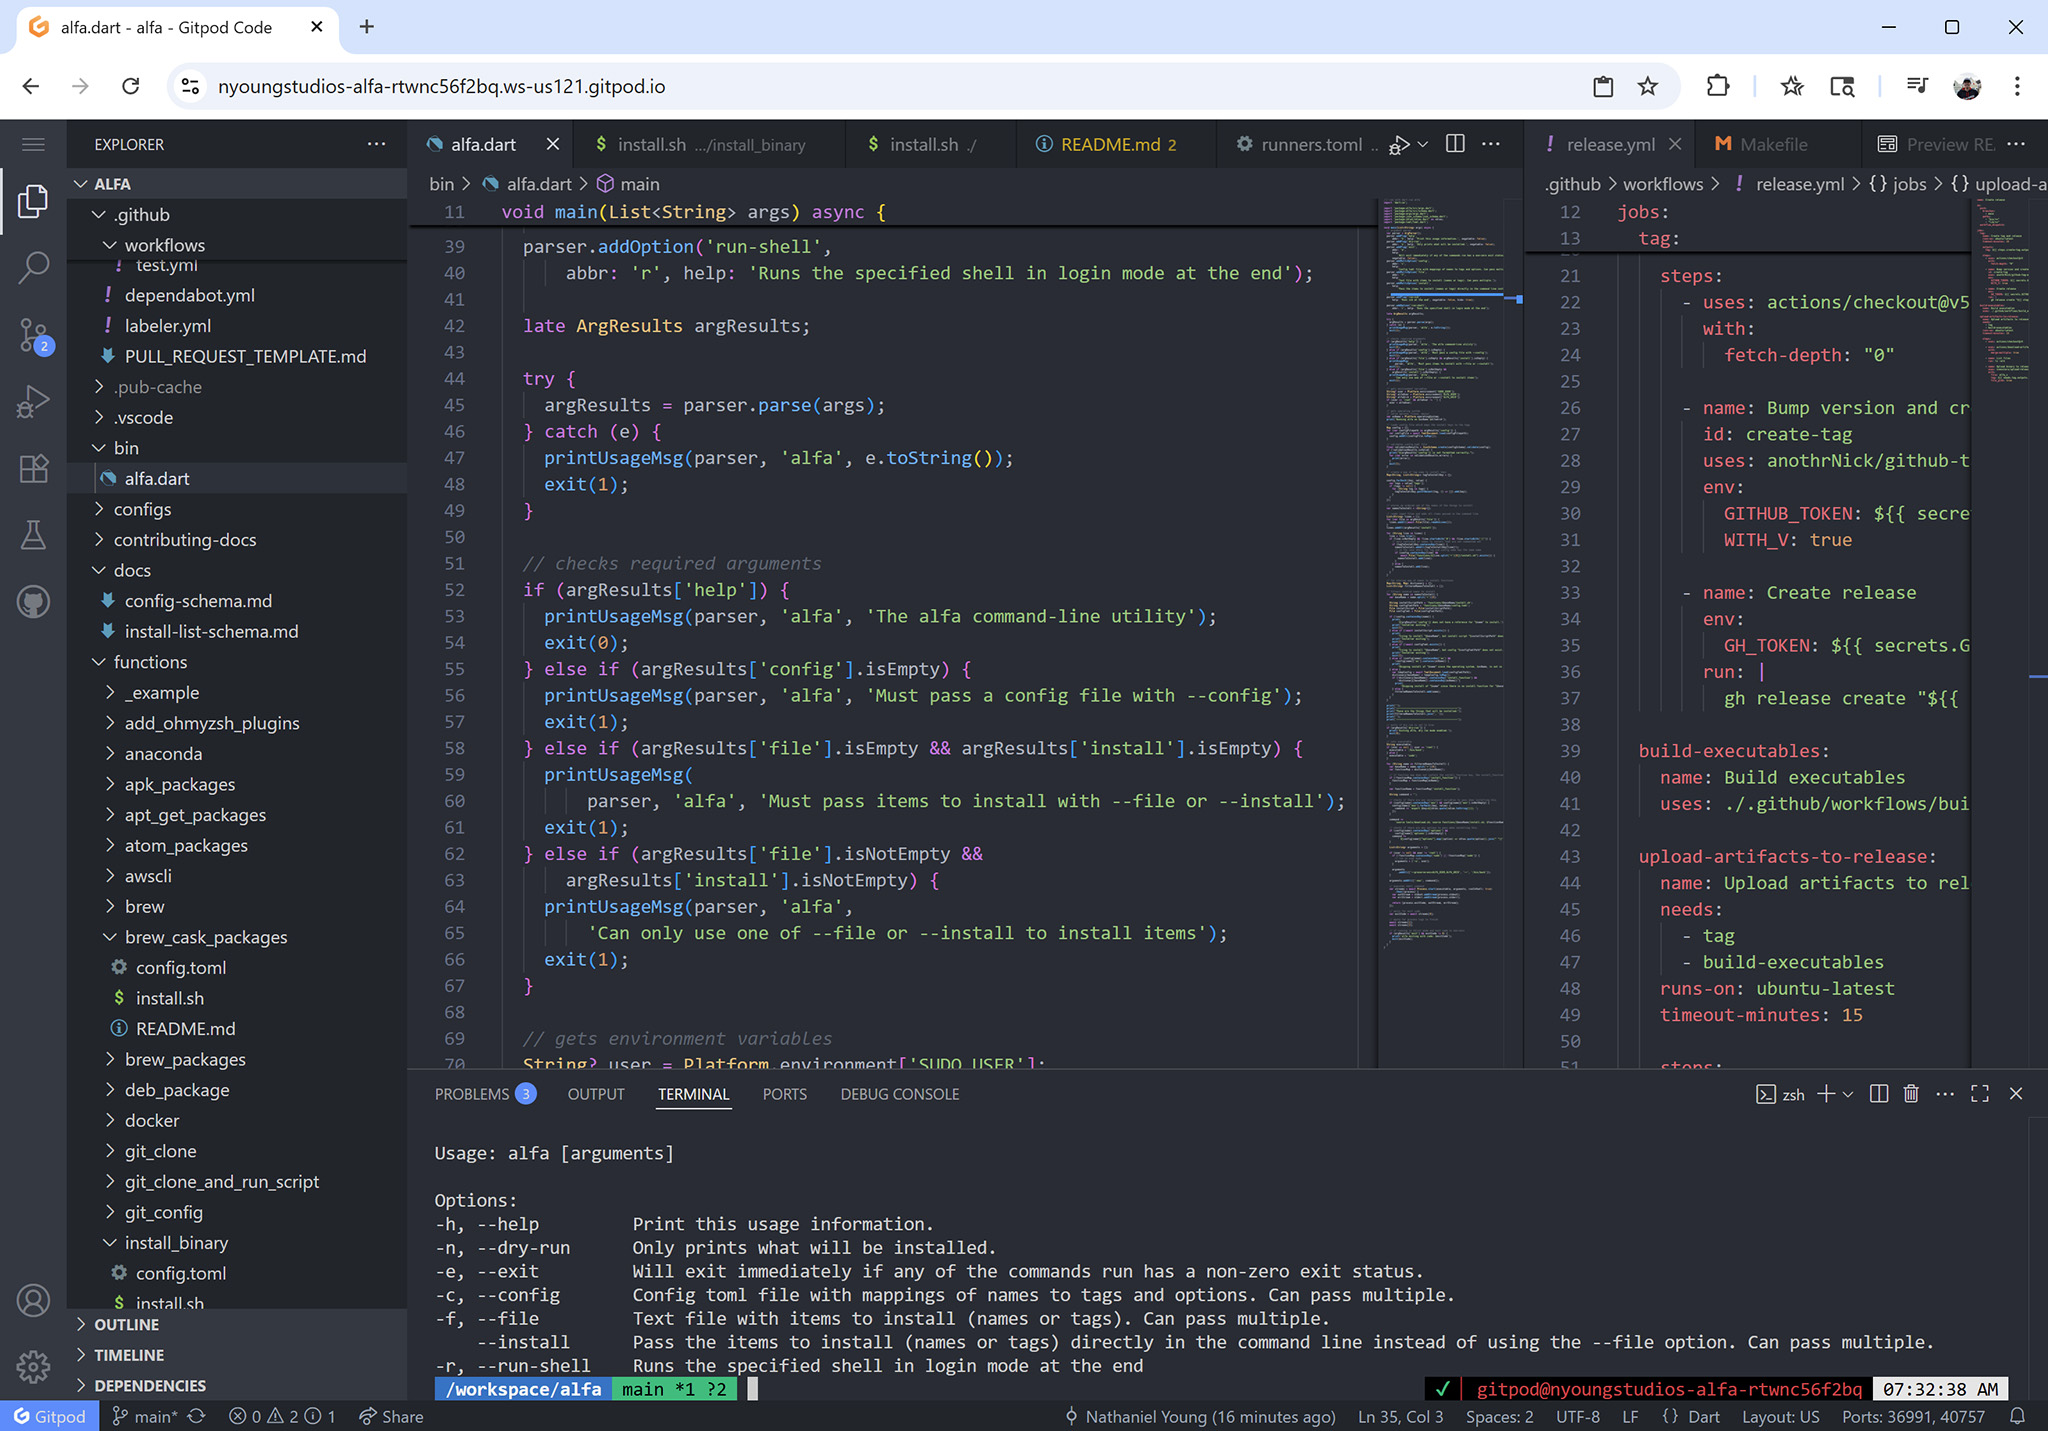The height and width of the screenshot is (1431, 2048).
Task: Click the main breadcrumb above the editor
Action: pos(638,184)
